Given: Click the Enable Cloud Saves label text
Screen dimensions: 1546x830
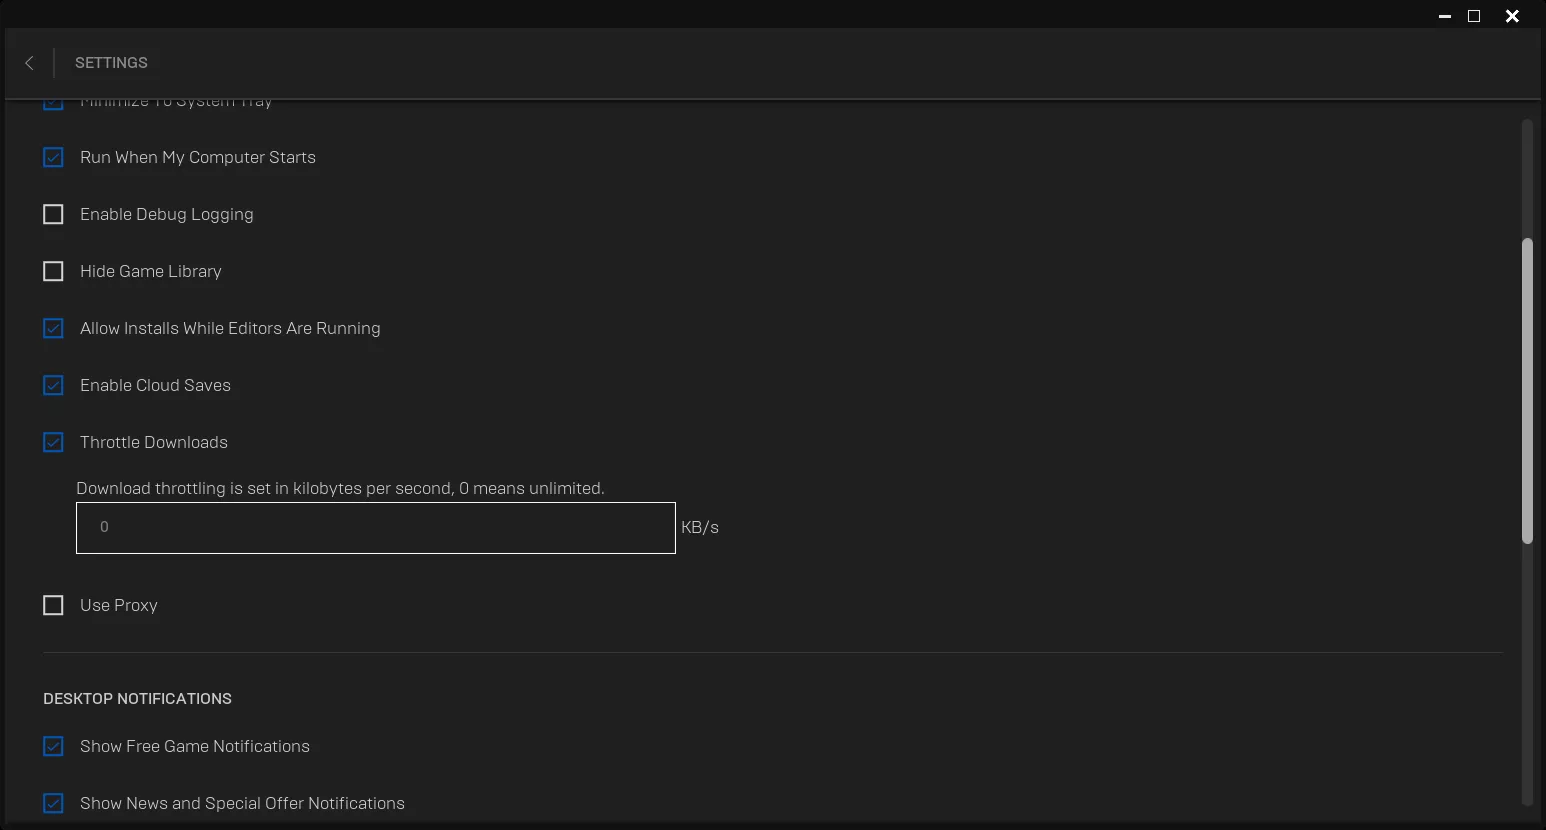Looking at the screenshot, I should (155, 385).
